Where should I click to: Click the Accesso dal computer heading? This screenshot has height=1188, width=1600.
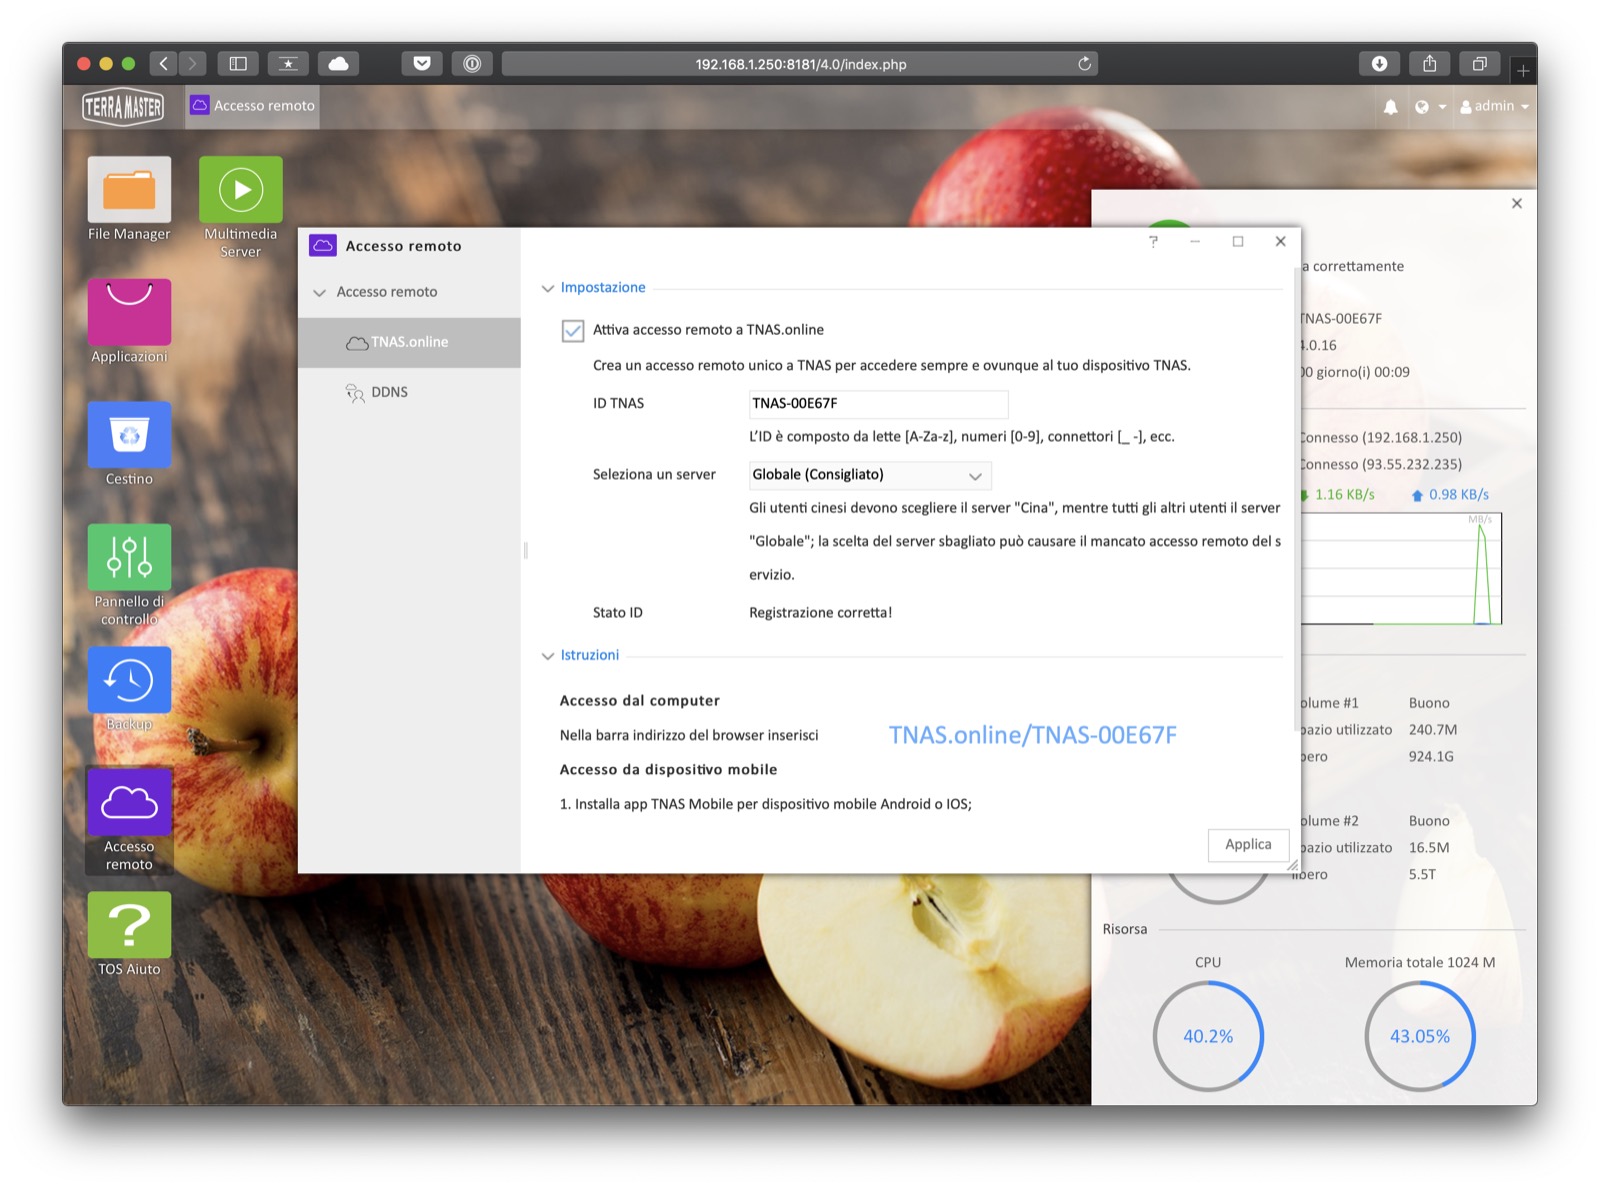tap(640, 701)
